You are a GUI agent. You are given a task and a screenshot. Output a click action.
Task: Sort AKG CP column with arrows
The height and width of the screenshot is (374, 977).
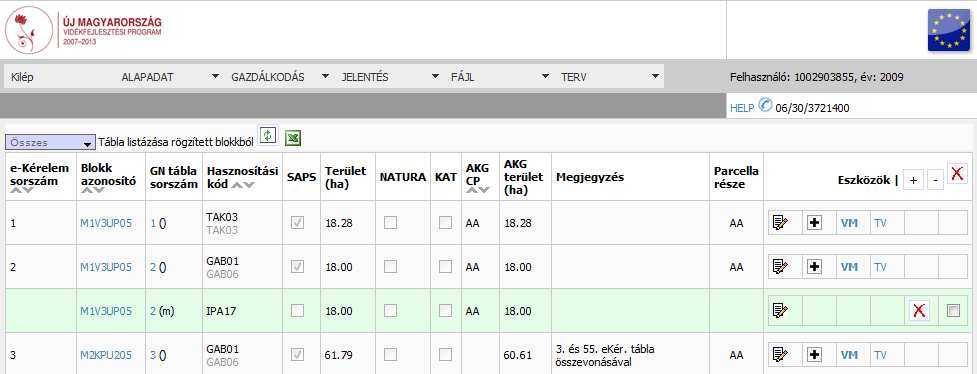point(477,190)
